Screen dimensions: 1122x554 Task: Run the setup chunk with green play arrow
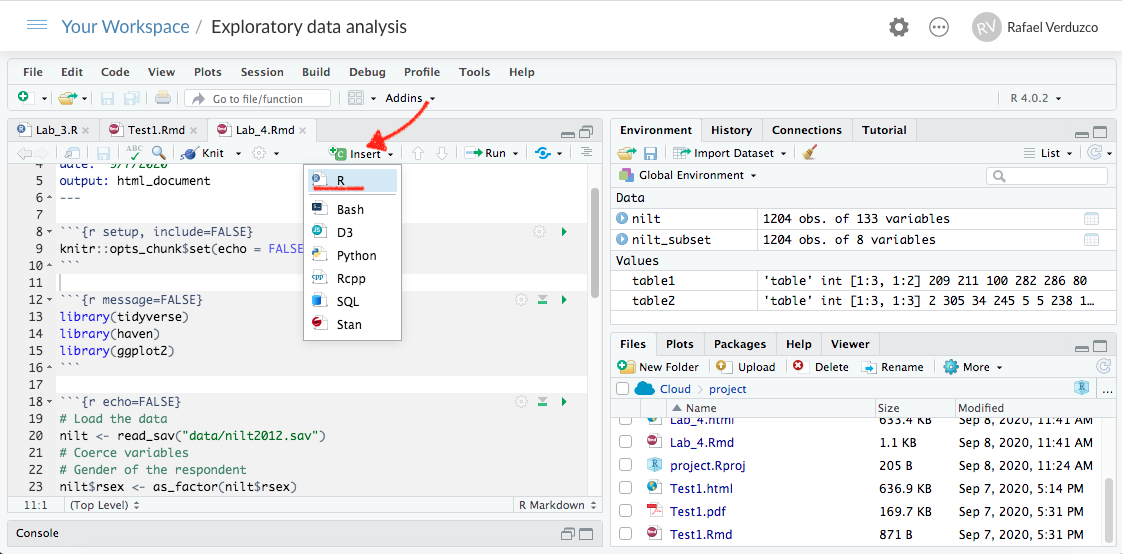pyautogui.click(x=564, y=232)
